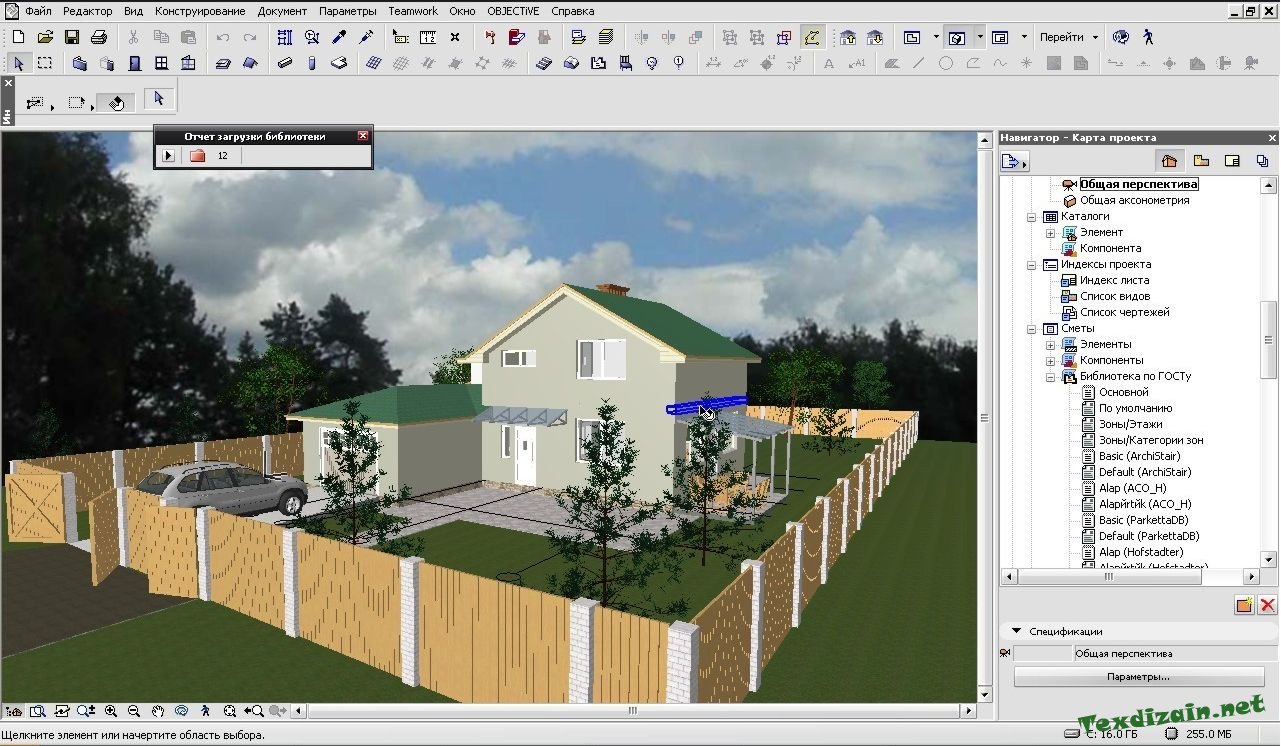Select Общая аксонометрия in the Navigator

[x=1134, y=200]
